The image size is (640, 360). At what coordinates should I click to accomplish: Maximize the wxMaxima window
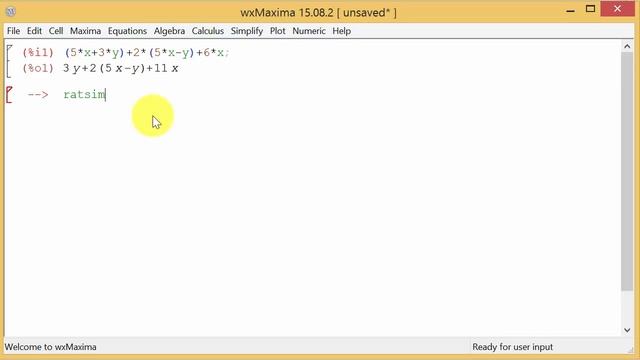[590, 9]
